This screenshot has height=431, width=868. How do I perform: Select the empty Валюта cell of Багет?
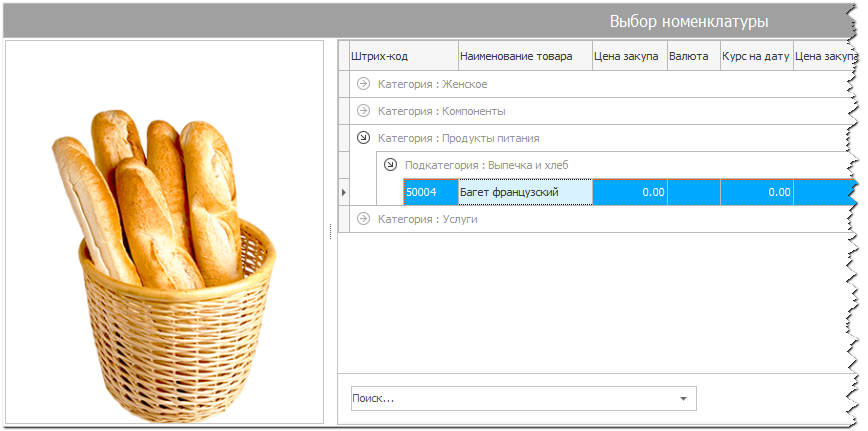[694, 192]
